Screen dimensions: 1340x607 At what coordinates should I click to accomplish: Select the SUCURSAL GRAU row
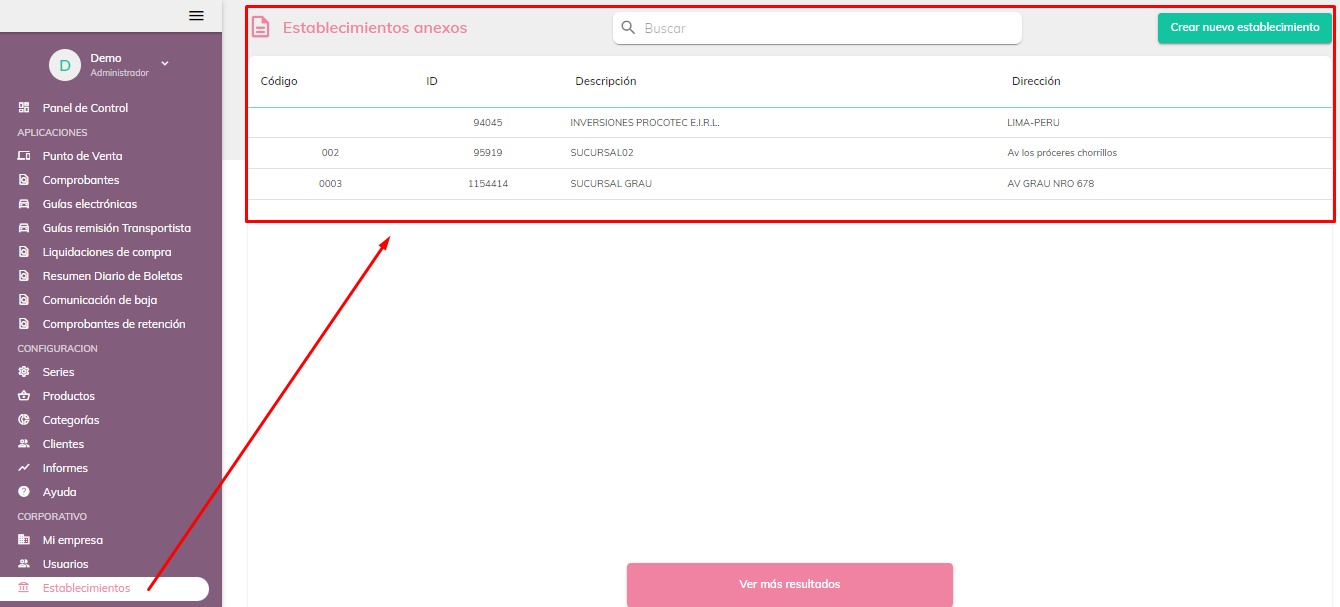click(x=612, y=184)
